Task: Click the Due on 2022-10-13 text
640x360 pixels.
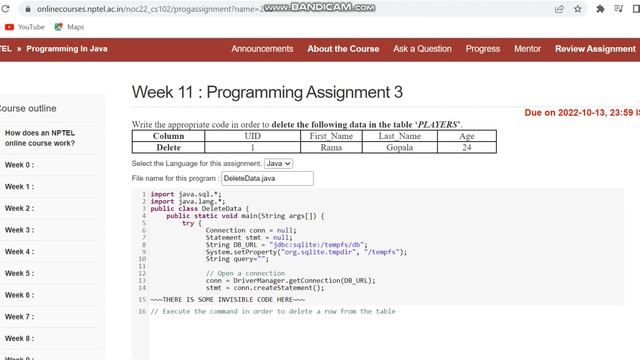Action: 582,113
